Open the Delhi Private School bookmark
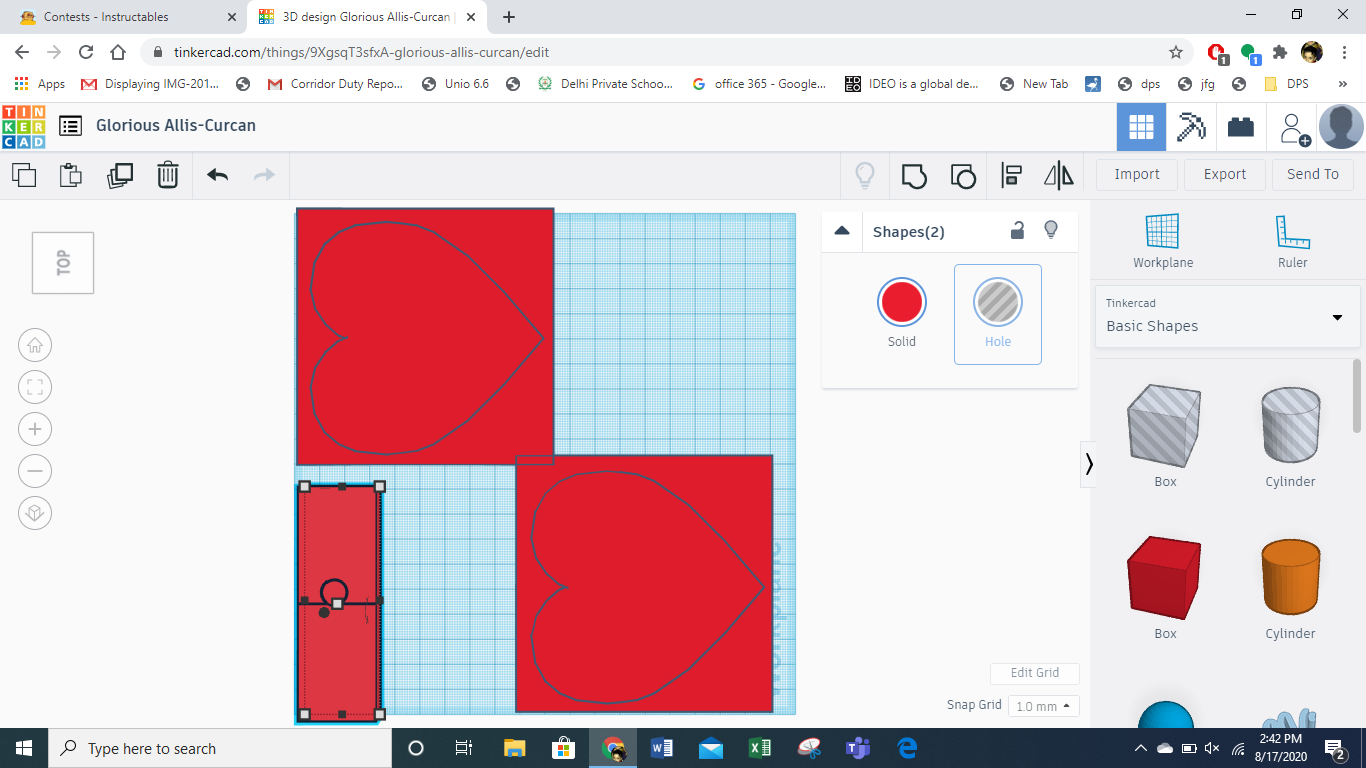Screen dimensions: 1366x768 click(x=606, y=84)
